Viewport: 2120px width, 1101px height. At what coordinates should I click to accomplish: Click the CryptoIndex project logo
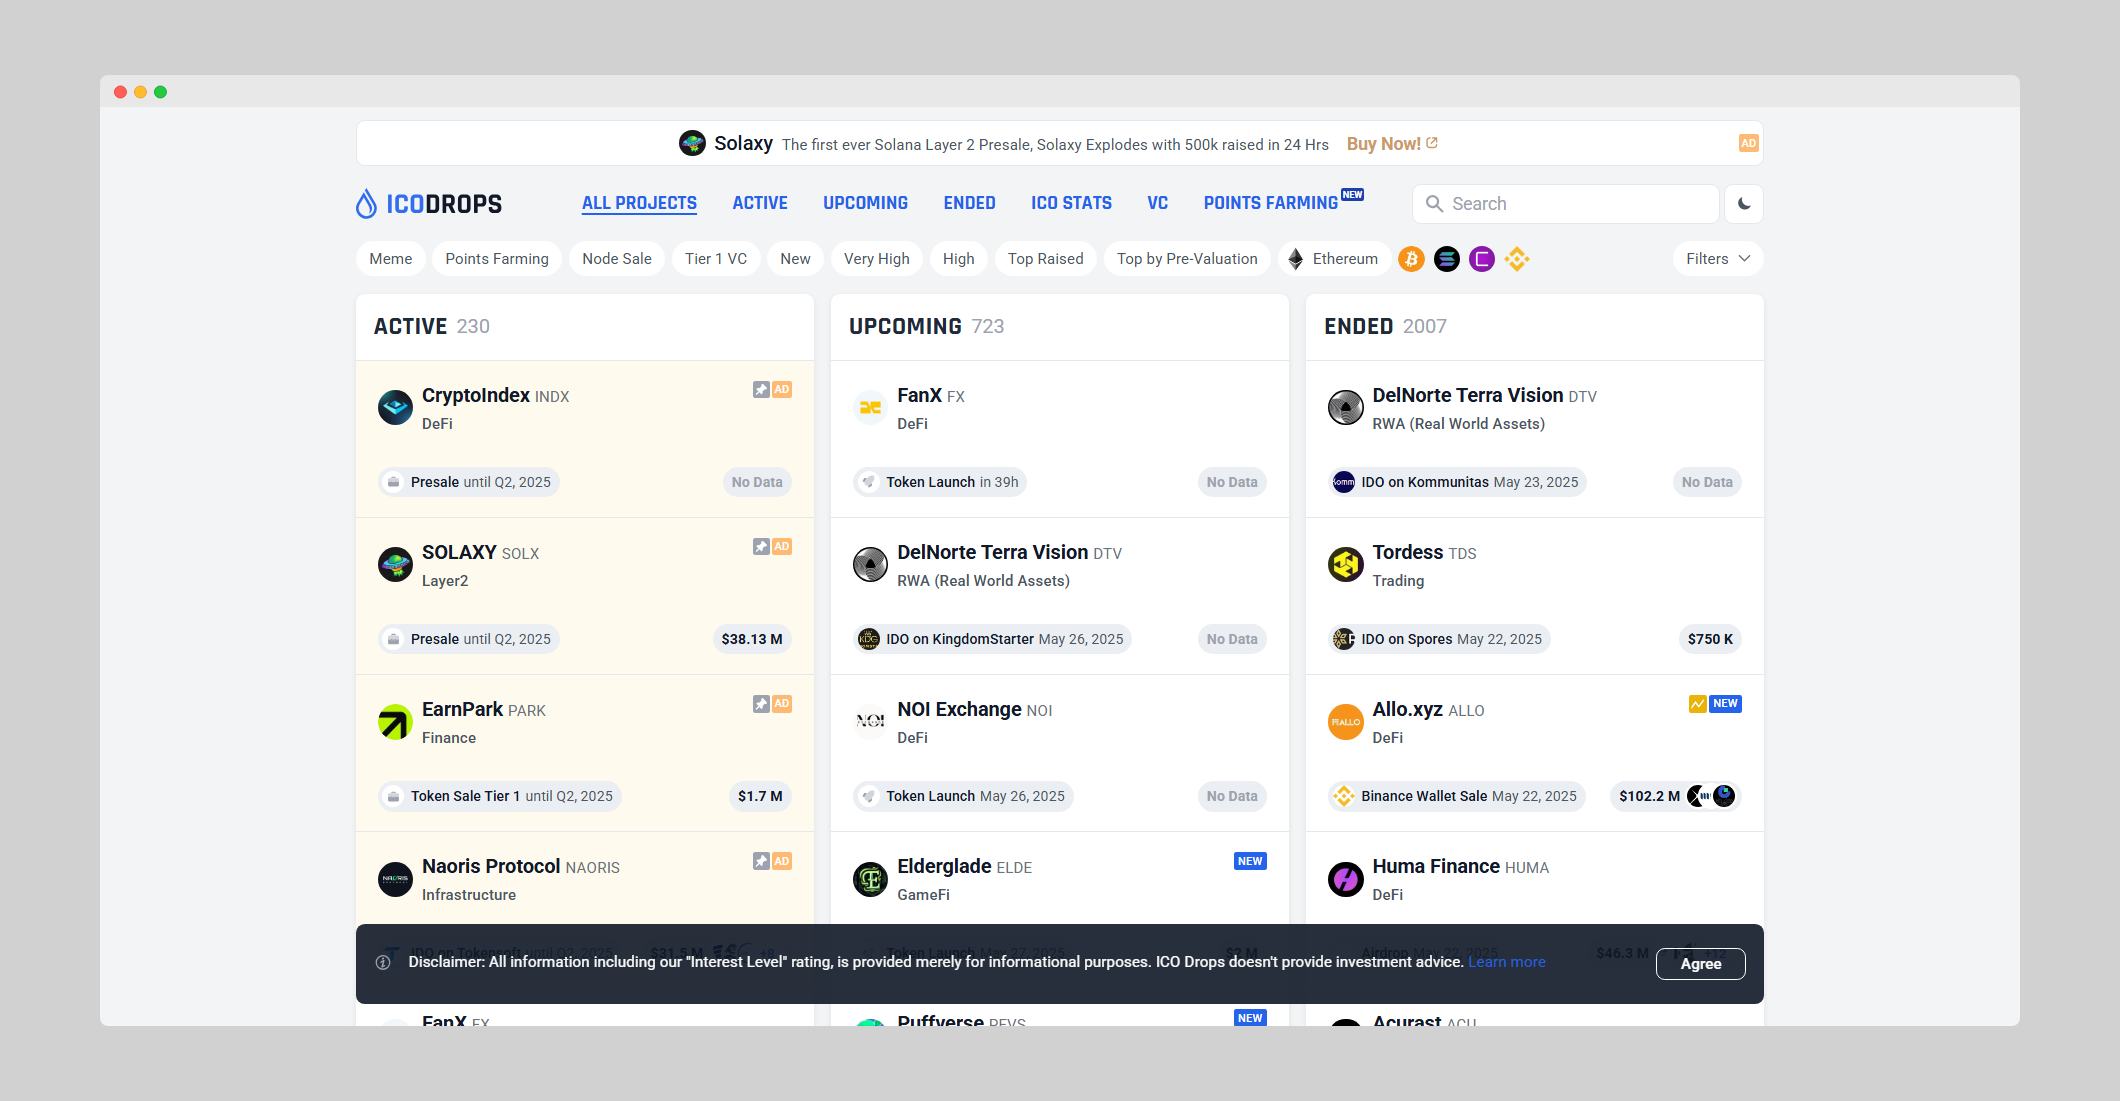tap(395, 408)
